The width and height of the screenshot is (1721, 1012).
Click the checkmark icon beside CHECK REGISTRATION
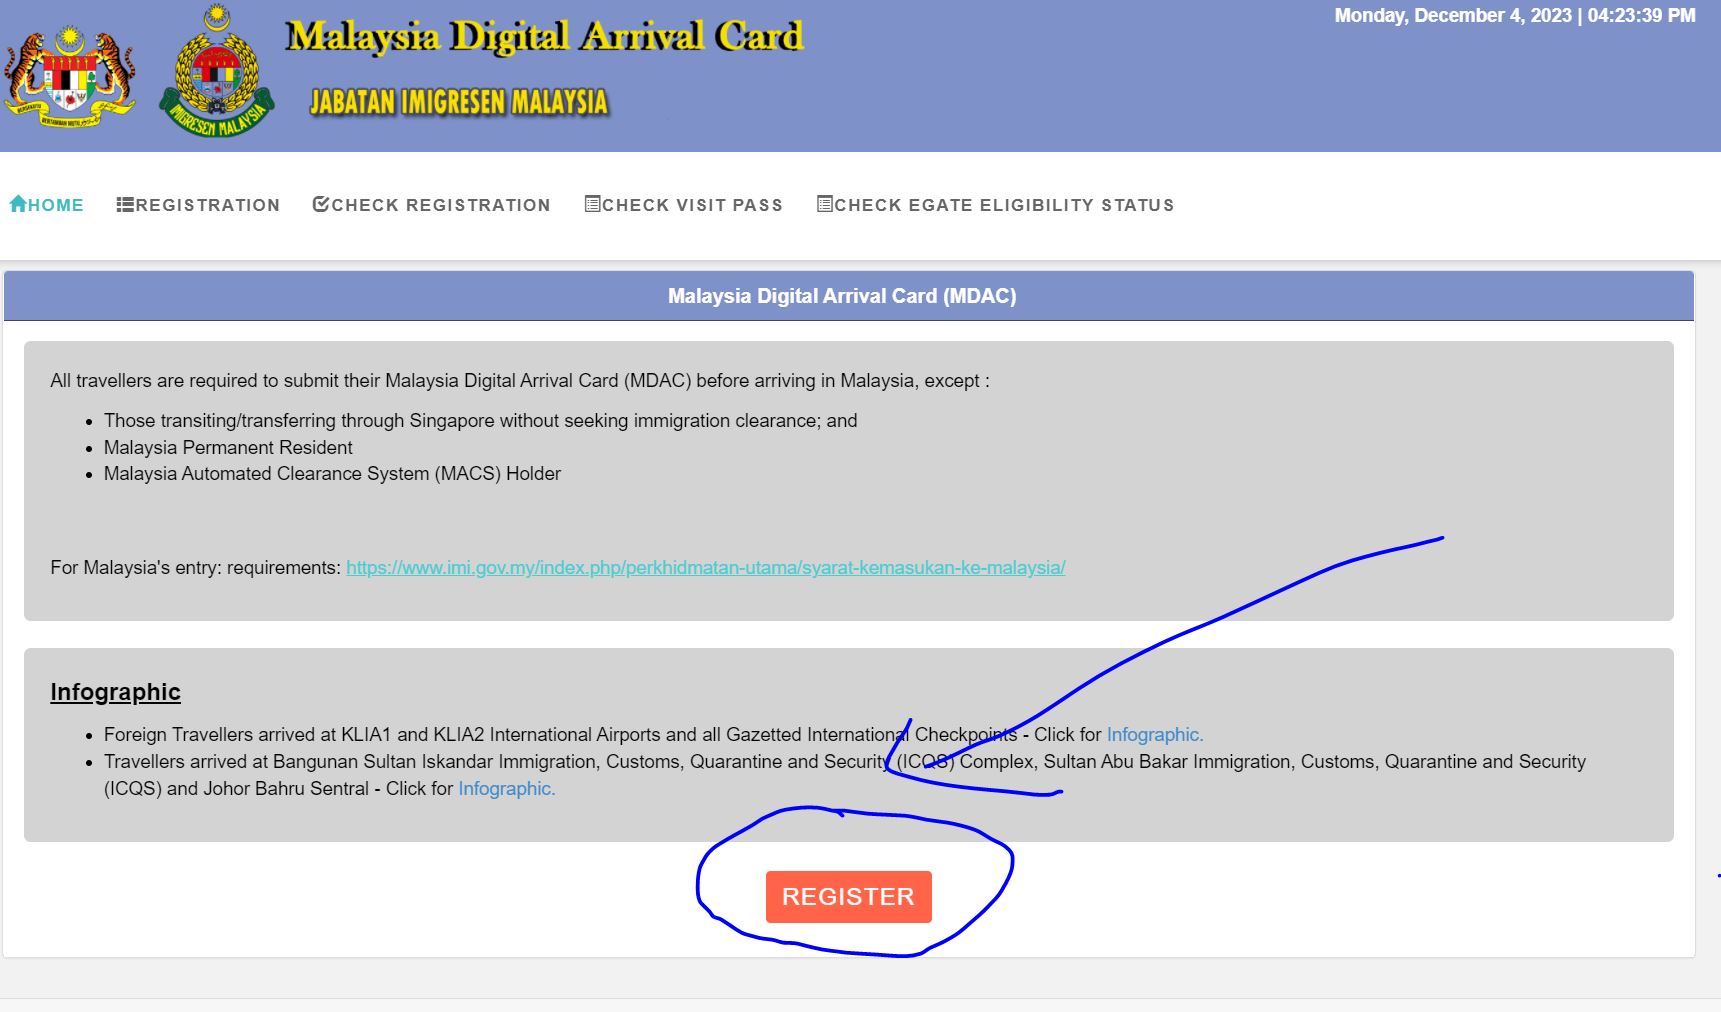[321, 204]
